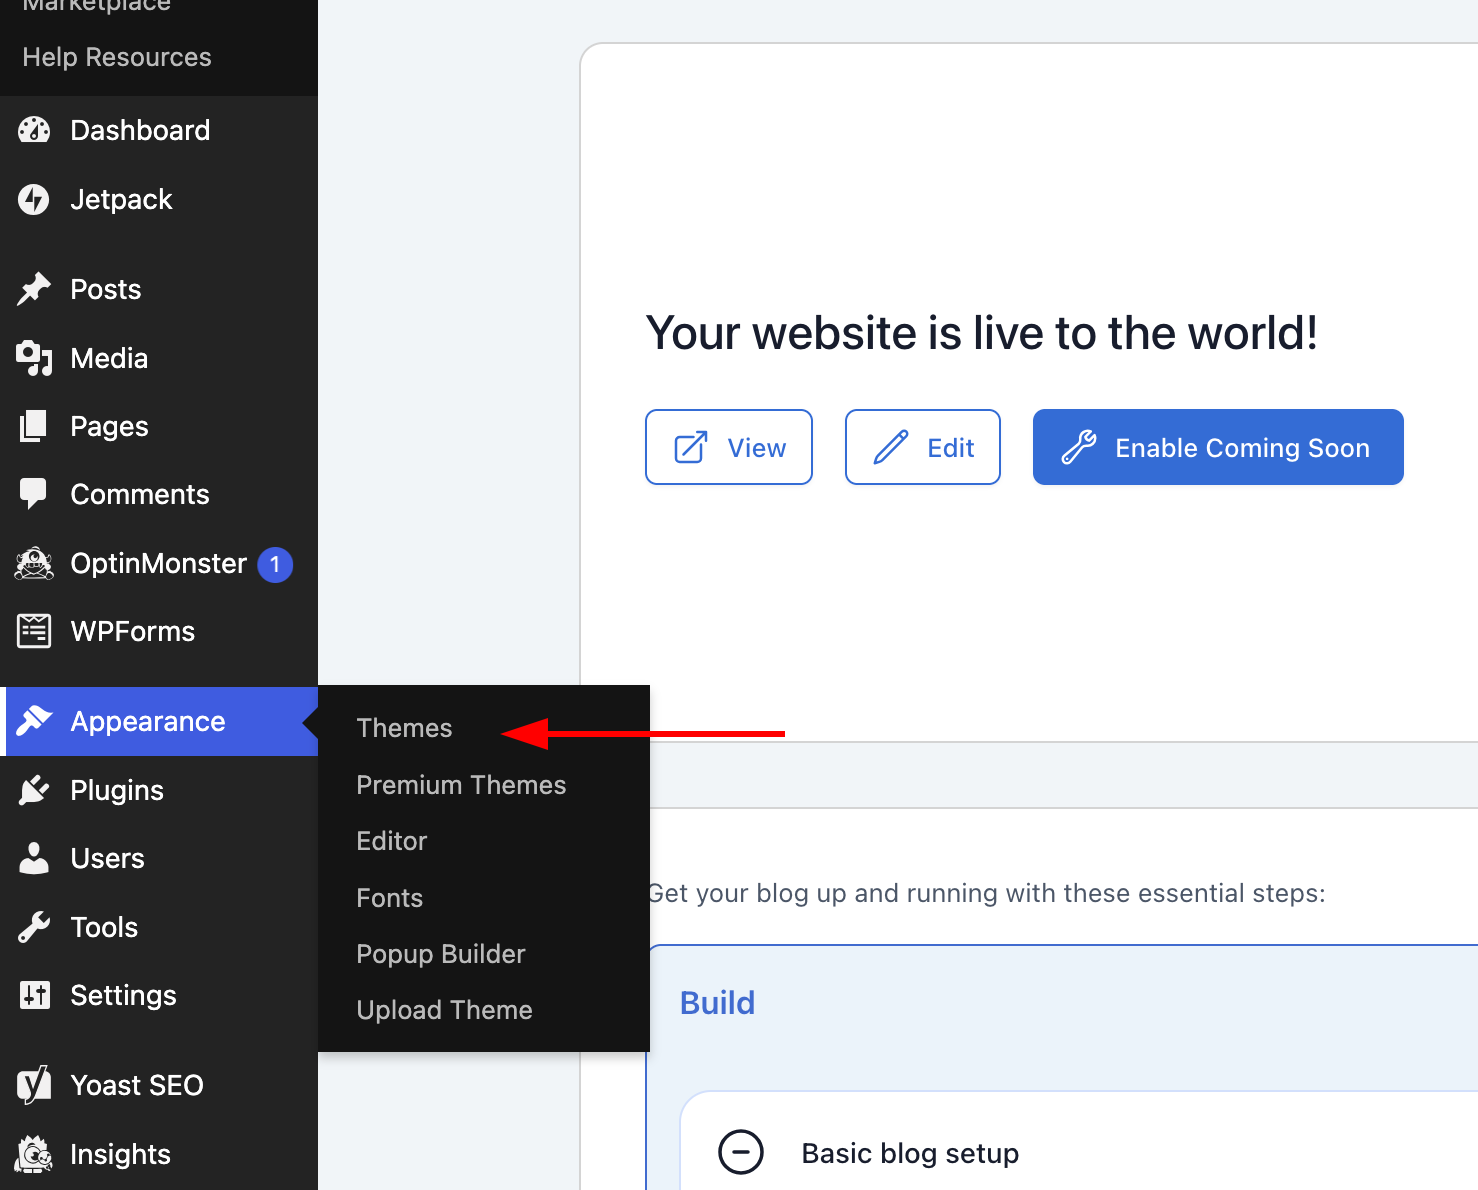
Task: Click the Users person icon
Action: point(34,858)
